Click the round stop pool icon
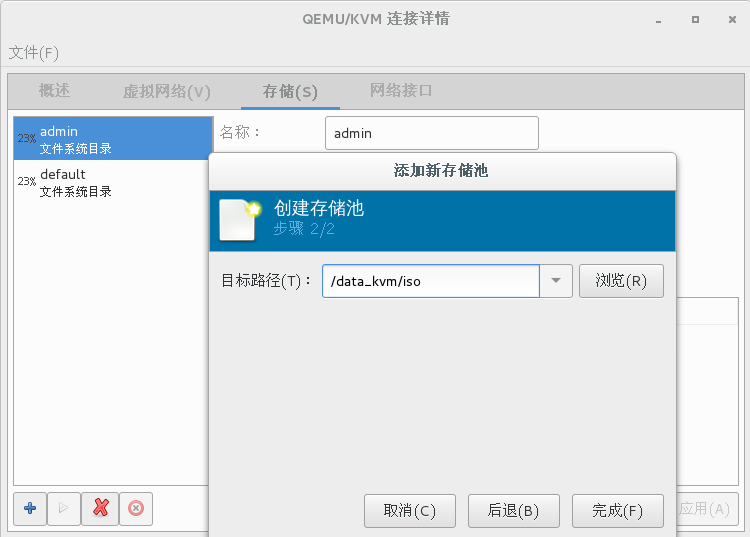This screenshot has height=537, width=750. pyautogui.click(x=136, y=508)
